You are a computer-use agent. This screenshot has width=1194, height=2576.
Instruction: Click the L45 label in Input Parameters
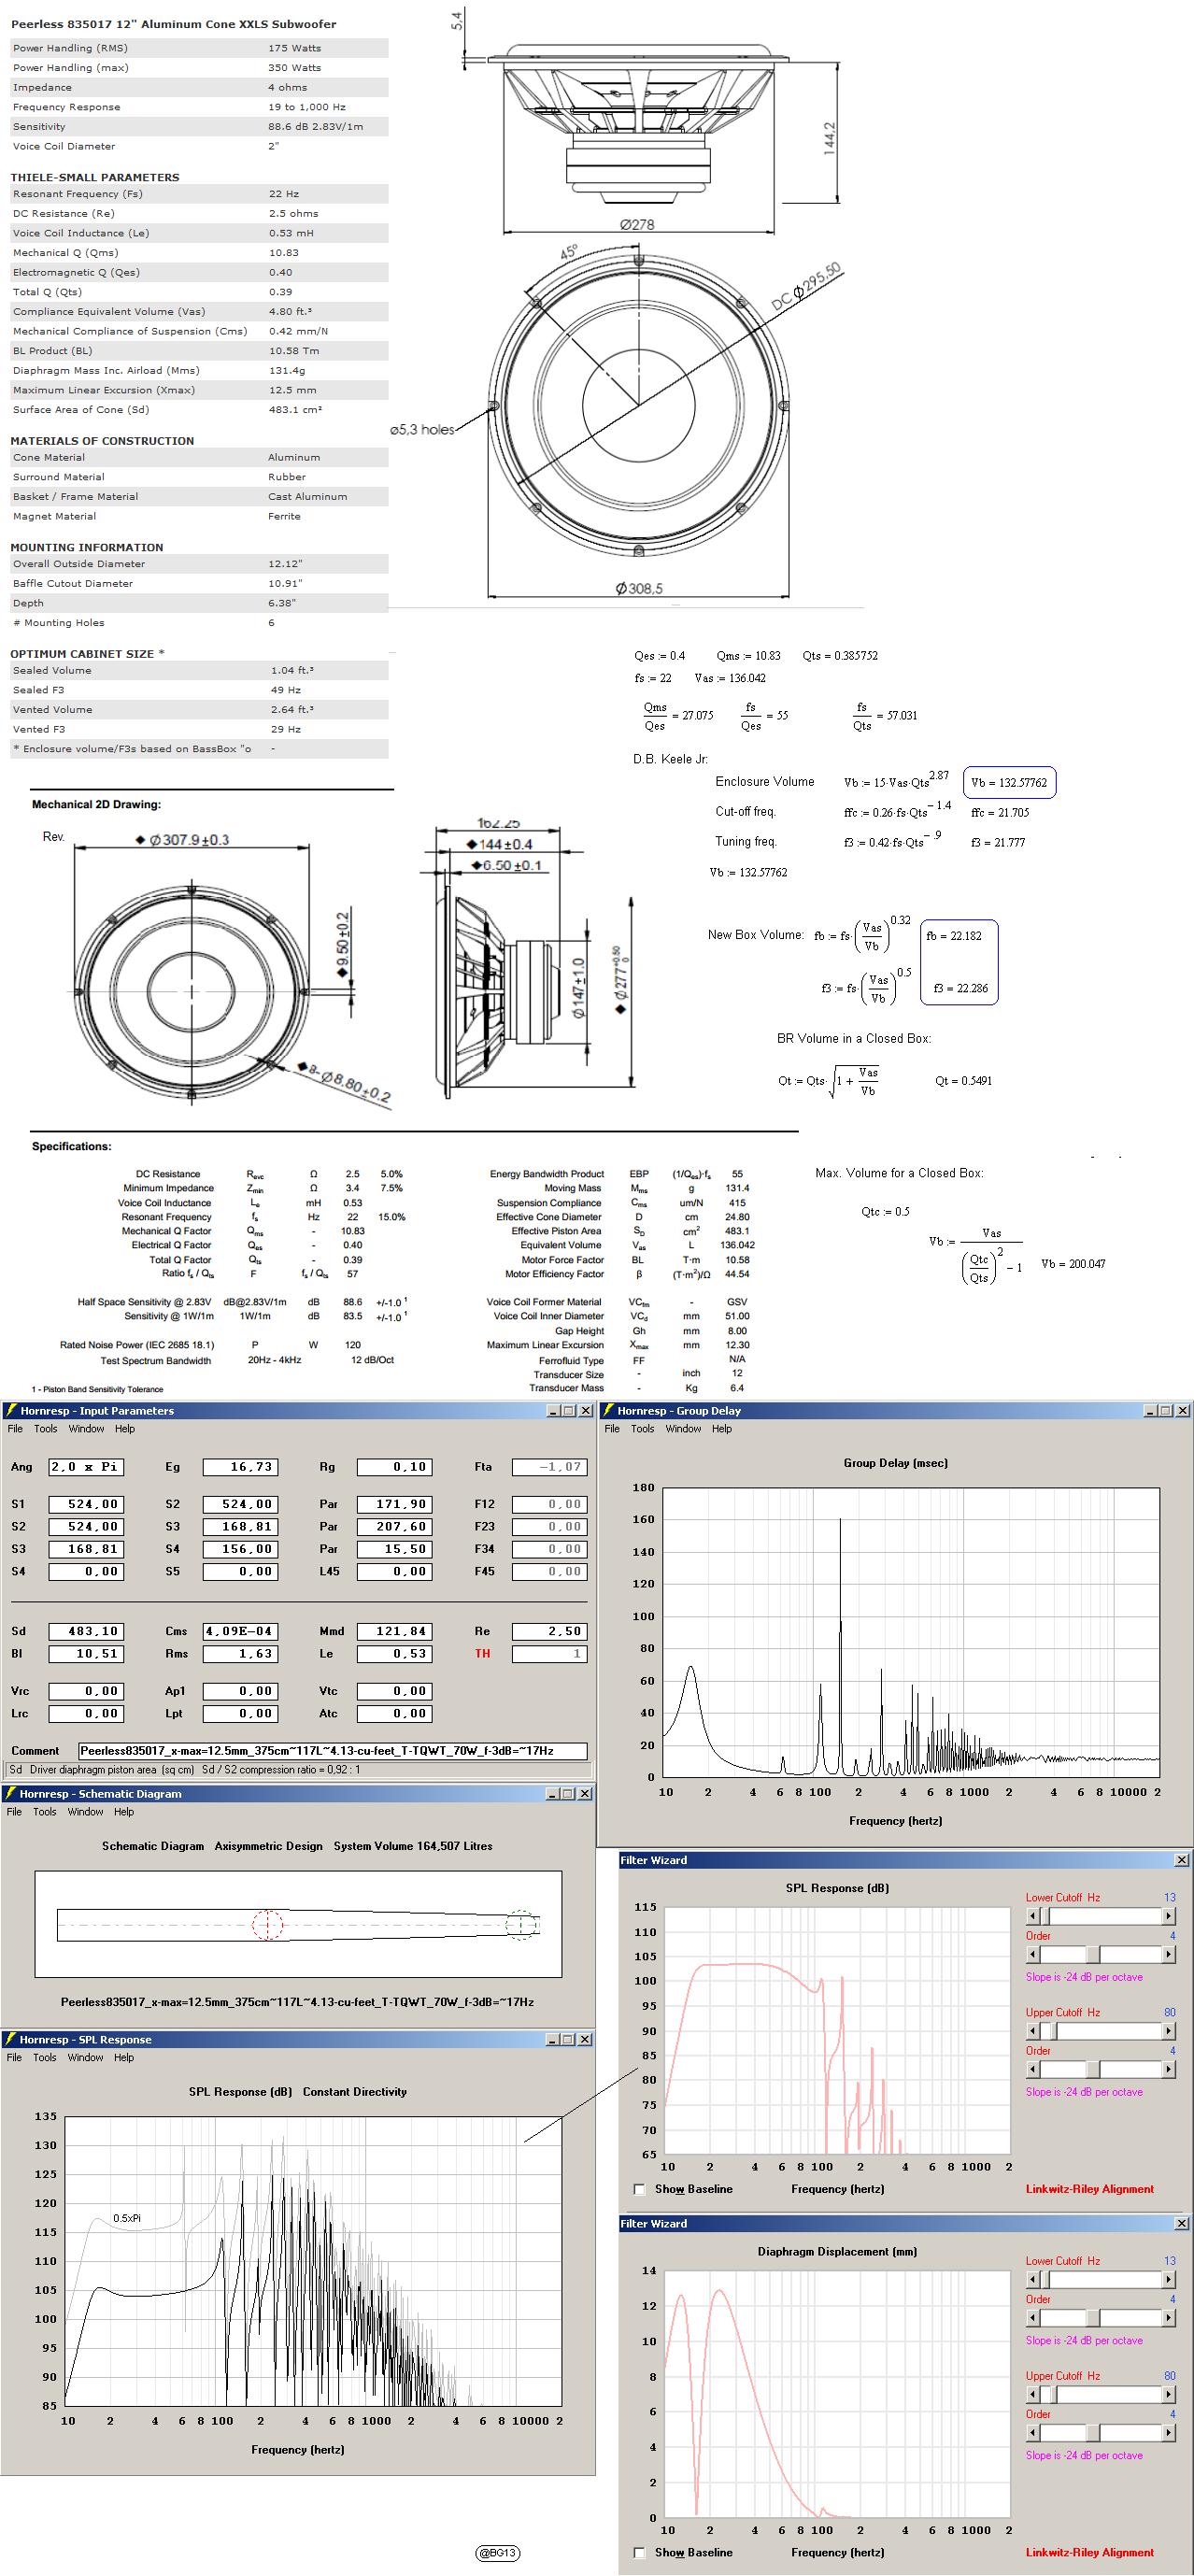click(329, 1571)
